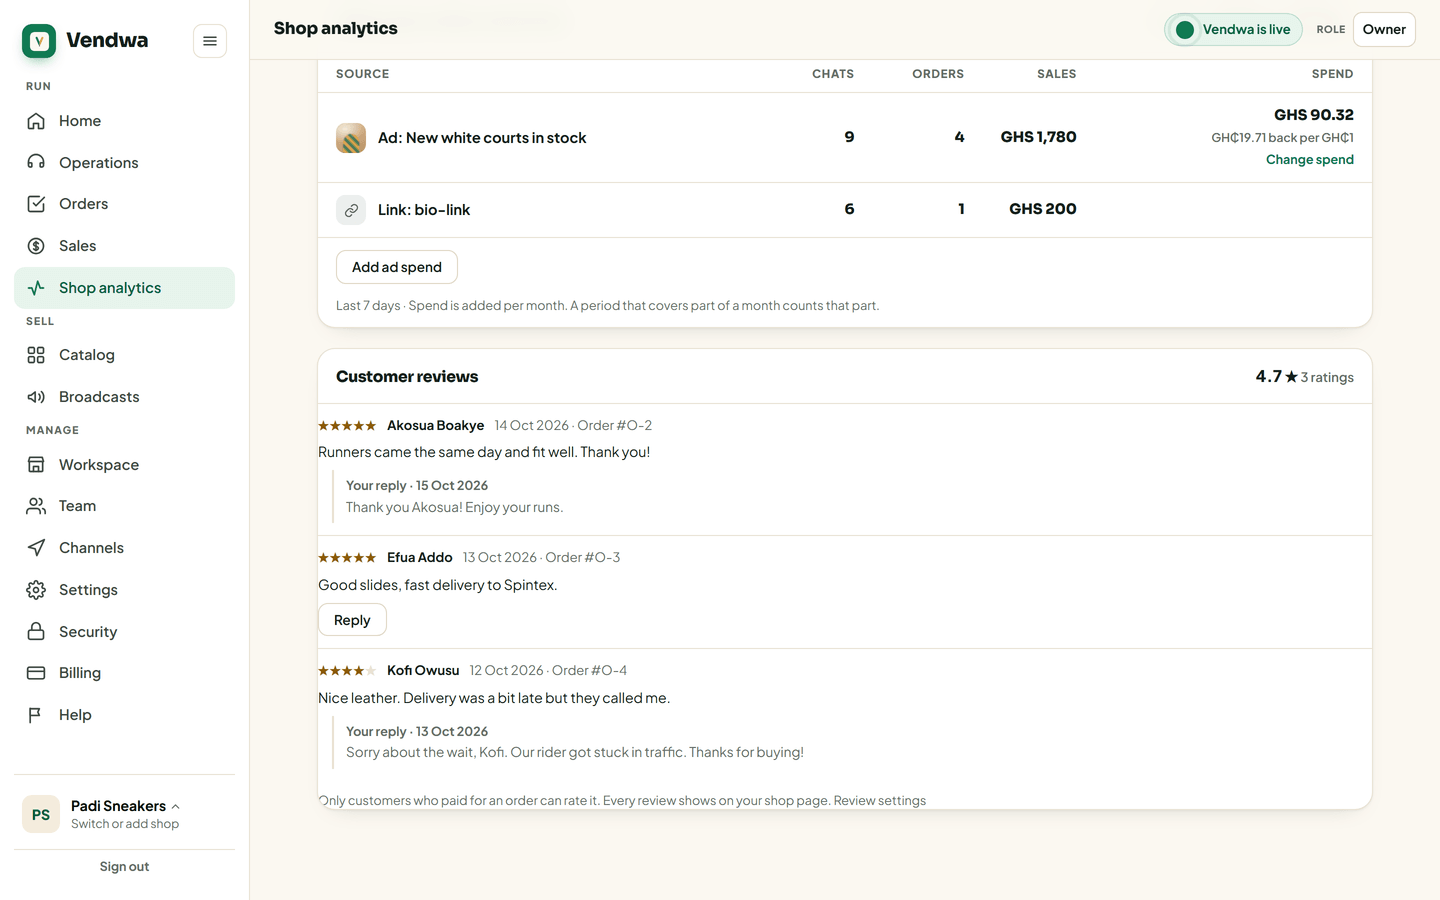Open Security via its padlock icon
This screenshot has width=1440, height=900.
pyautogui.click(x=36, y=632)
